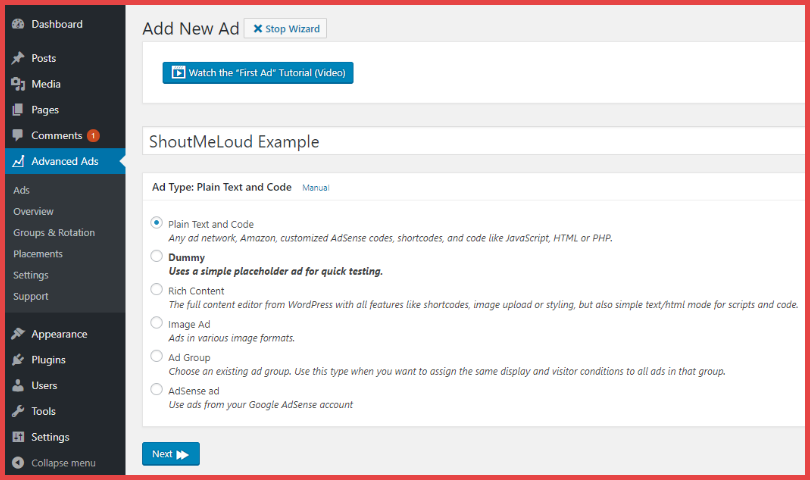The width and height of the screenshot is (810, 480).
Task: Select the Plain Text and Code radio button
Action: pos(157,223)
